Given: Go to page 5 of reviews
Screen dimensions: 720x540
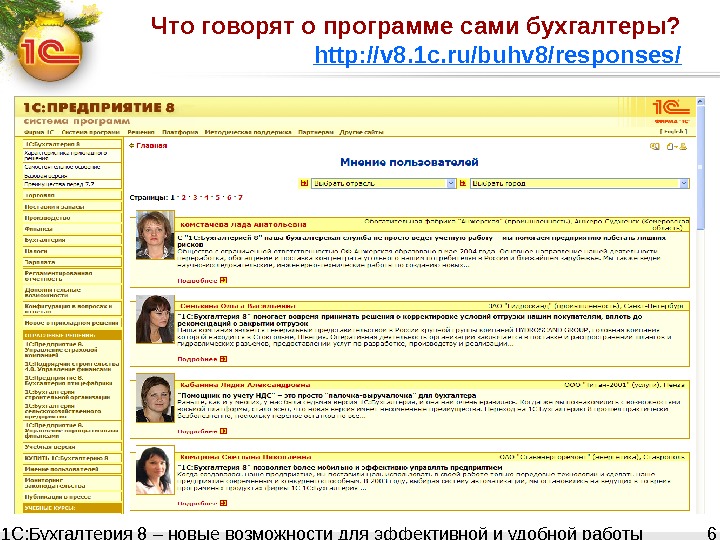Looking at the screenshot, I should click(218, 197).
